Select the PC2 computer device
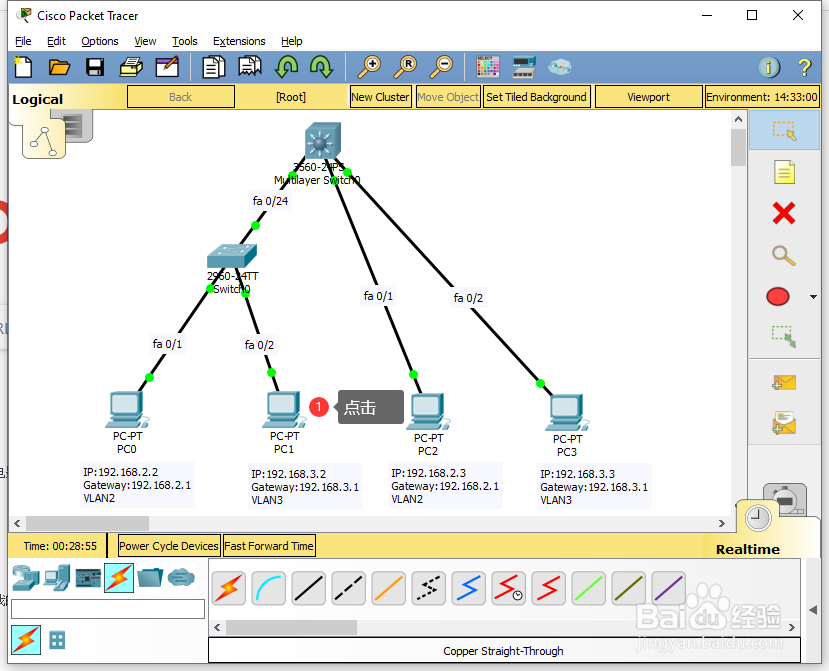Image resolution: width=829 pixels, height=671 pixels. (428, 412)
